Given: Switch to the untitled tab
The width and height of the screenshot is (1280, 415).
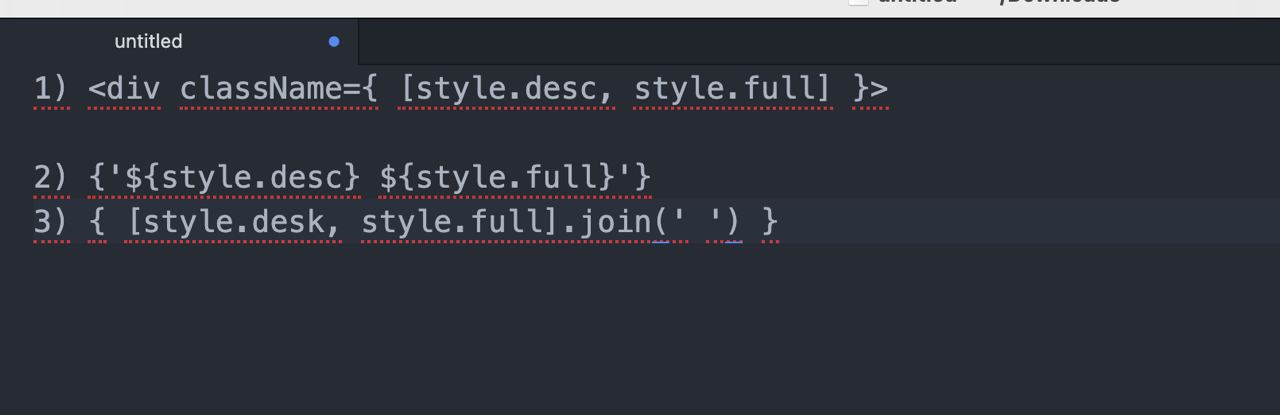Looking at the screenshot, I should point(179,42).
